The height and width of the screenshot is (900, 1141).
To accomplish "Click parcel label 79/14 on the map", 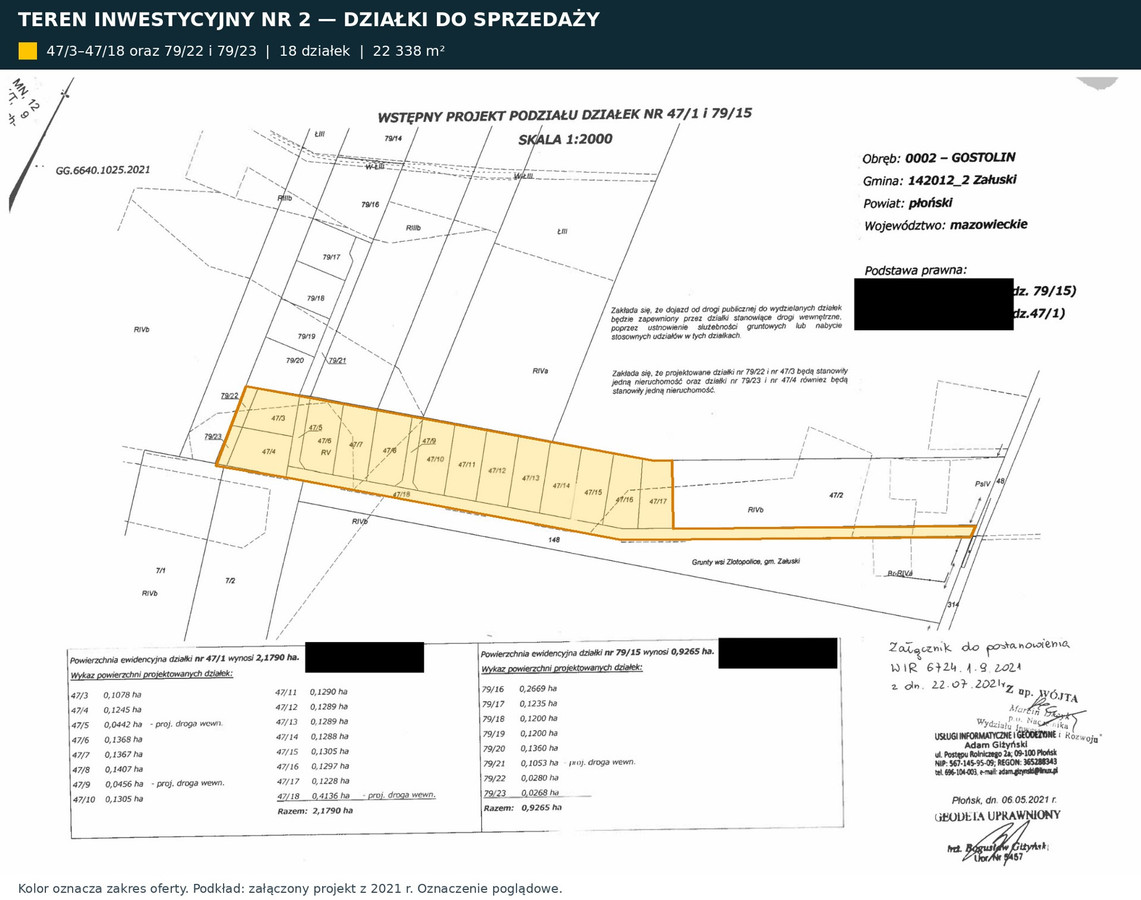I will click(393, 138).
